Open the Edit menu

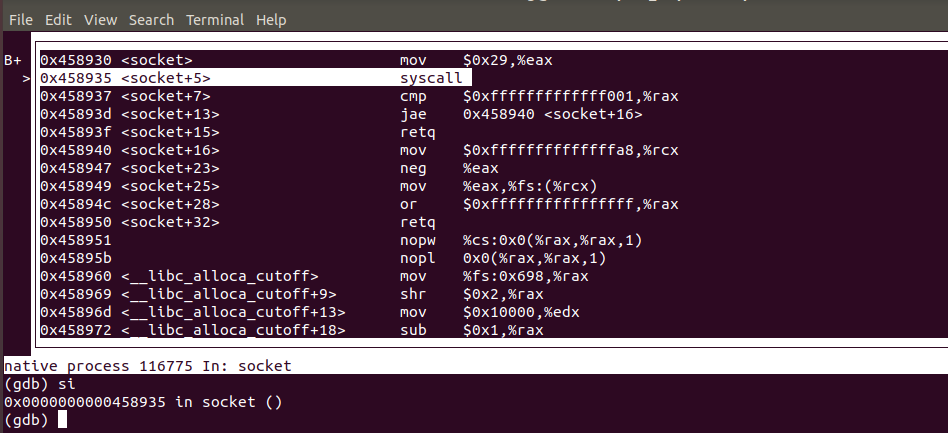point(58,20)
